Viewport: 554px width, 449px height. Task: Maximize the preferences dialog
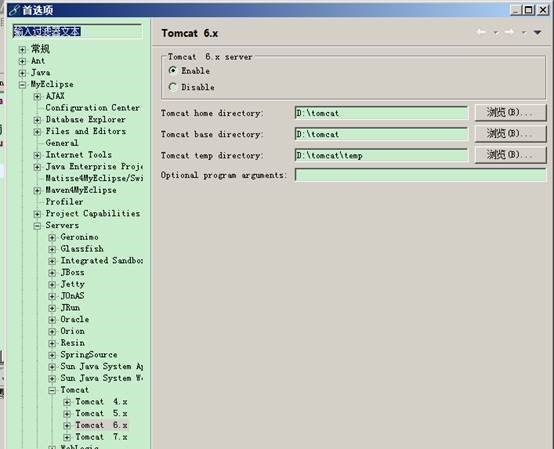coord(529,10)
